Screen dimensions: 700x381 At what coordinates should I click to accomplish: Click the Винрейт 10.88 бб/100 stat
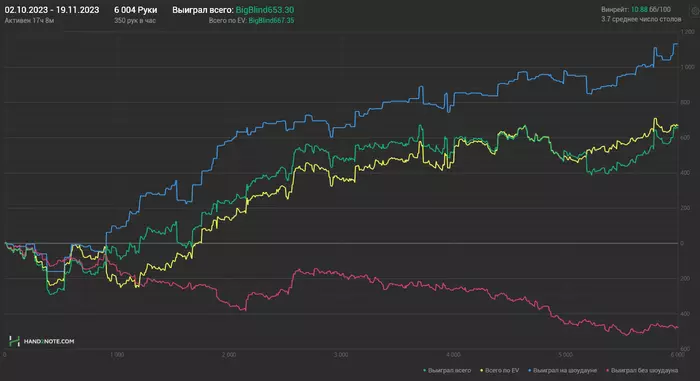point(636,9)
